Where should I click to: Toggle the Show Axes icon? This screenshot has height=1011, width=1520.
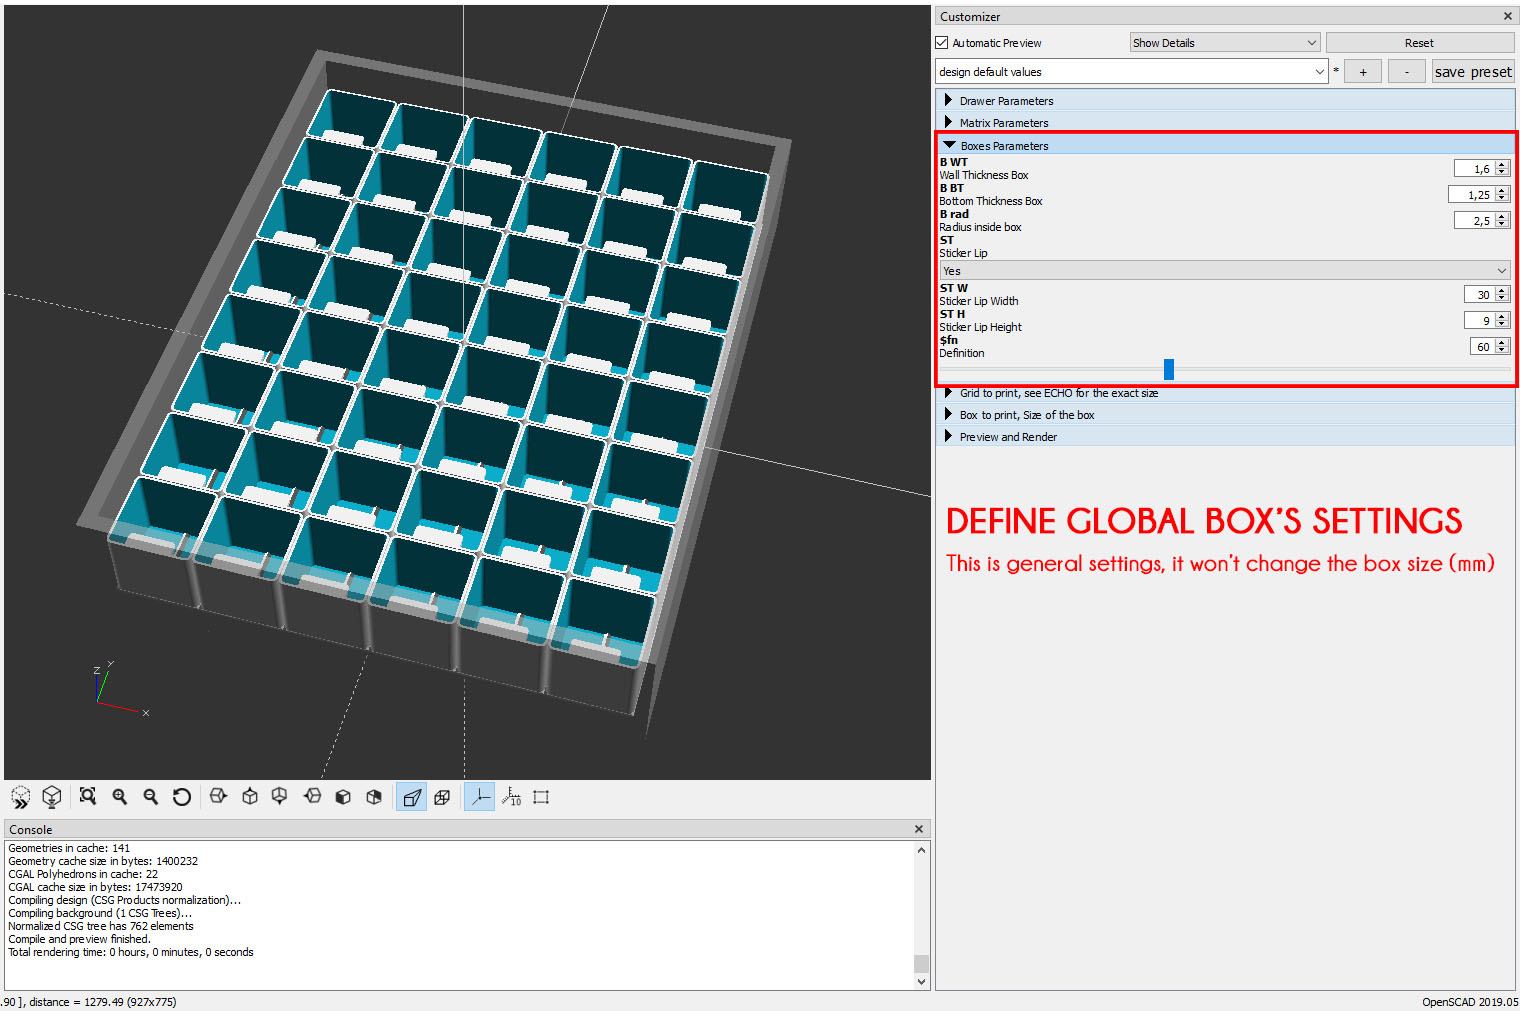pos(479,797)
